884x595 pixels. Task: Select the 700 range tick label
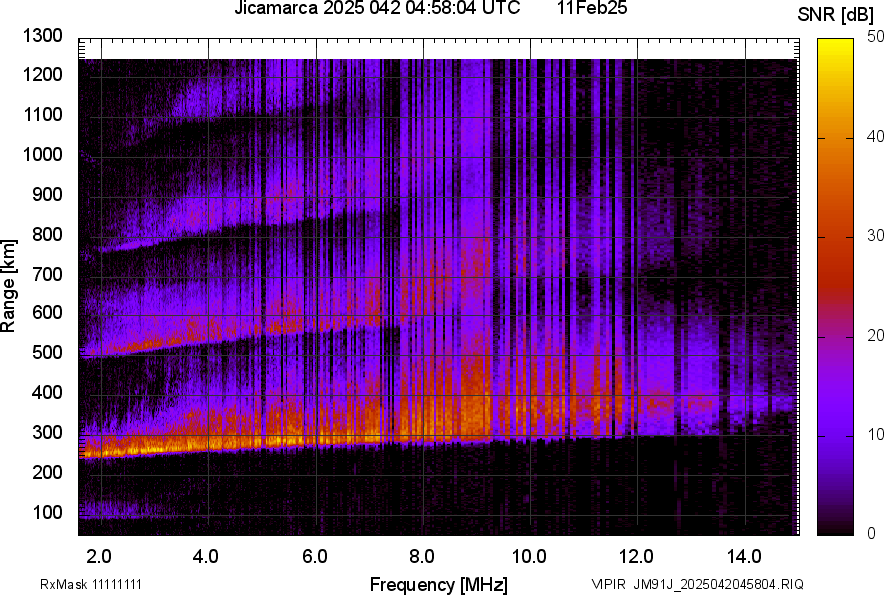click(x=46, y=274)
